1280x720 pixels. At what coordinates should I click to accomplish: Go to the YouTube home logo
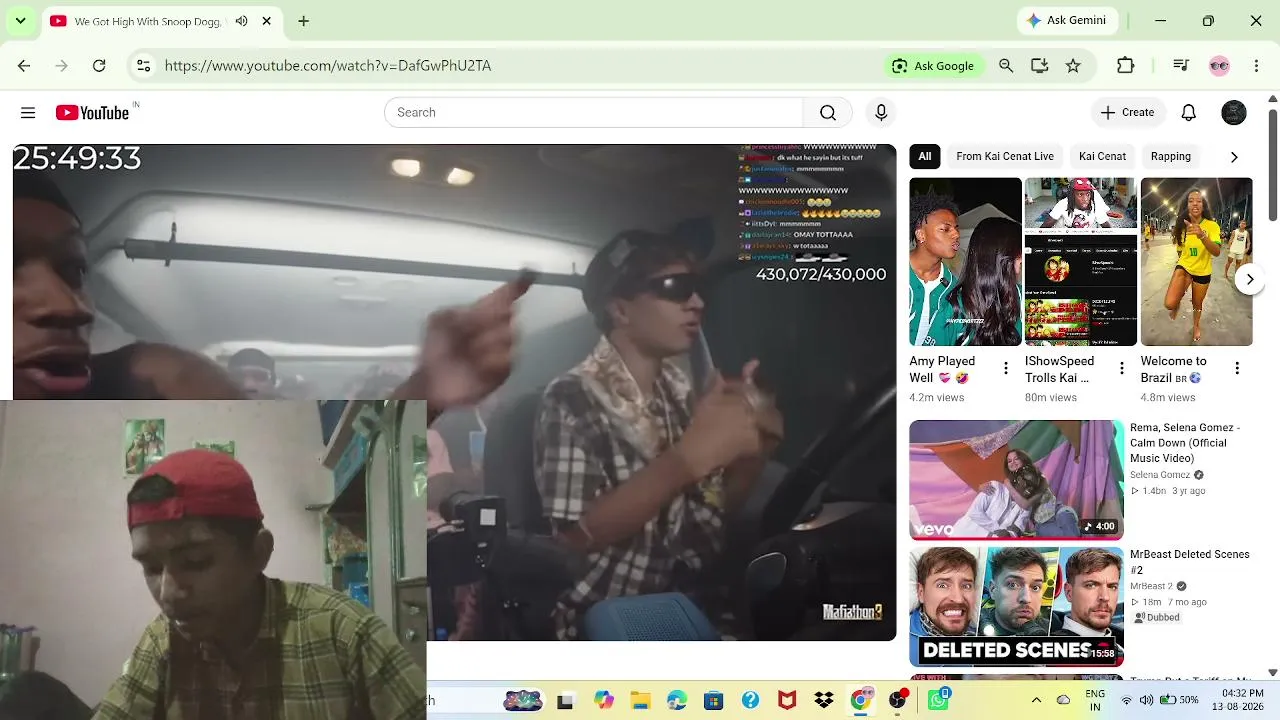tap(92, 113)
